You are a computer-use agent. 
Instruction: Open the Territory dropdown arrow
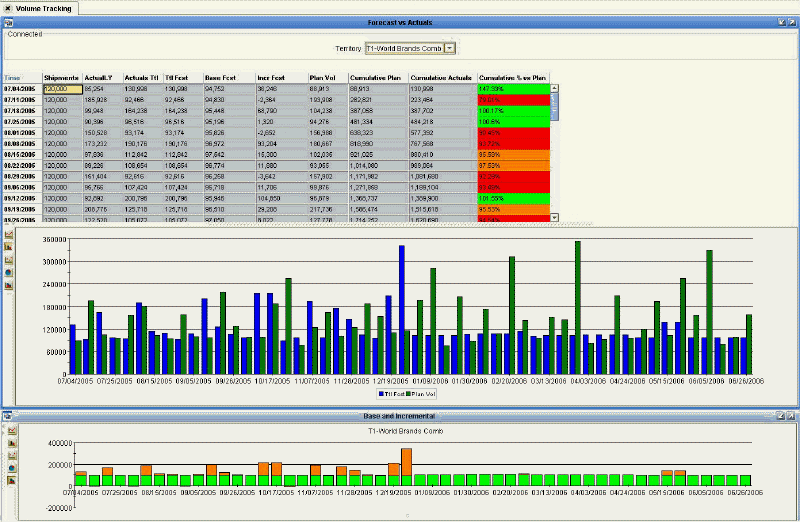click(449, 48)
